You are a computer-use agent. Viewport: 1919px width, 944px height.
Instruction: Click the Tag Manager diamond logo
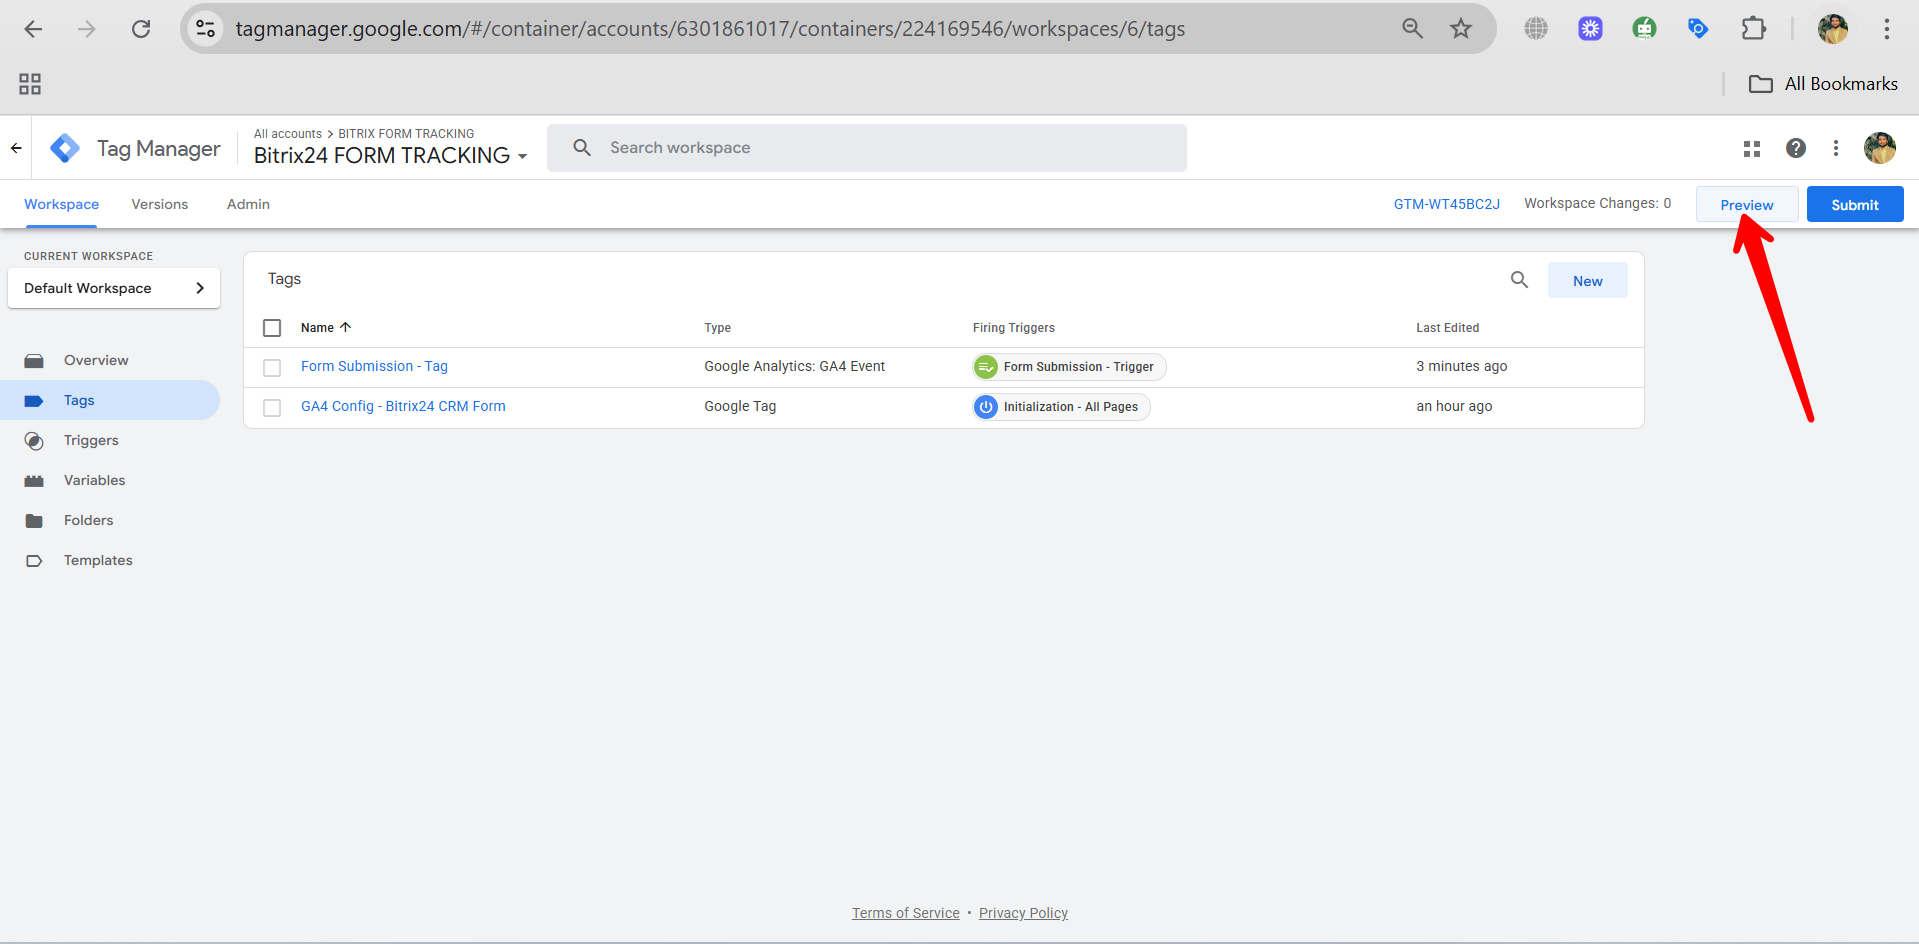click(65, 148)
